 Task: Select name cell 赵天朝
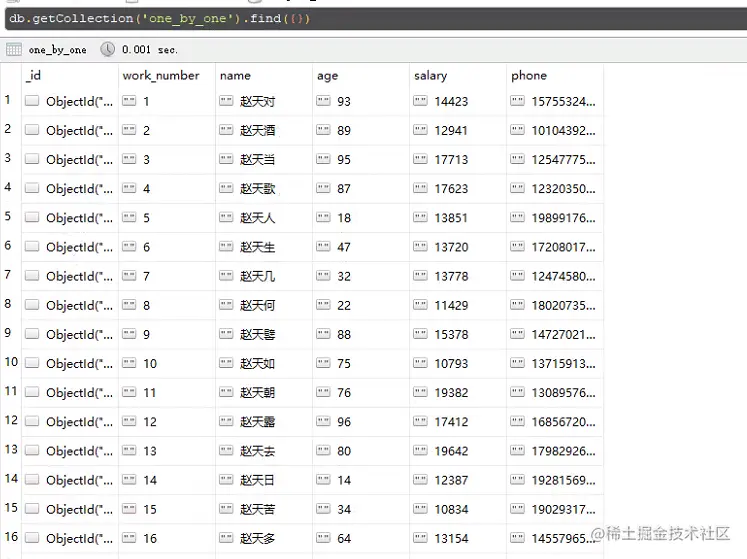coord(258,393)
